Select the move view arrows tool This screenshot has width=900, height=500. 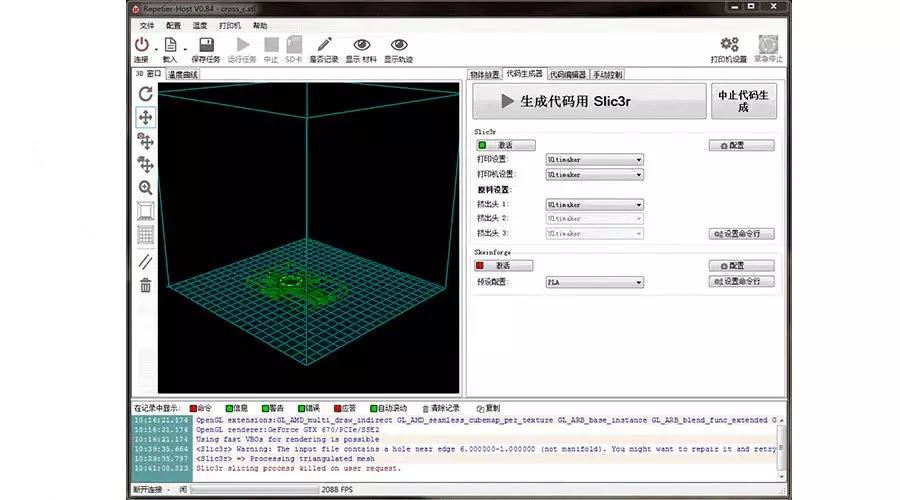pos(145,117)
